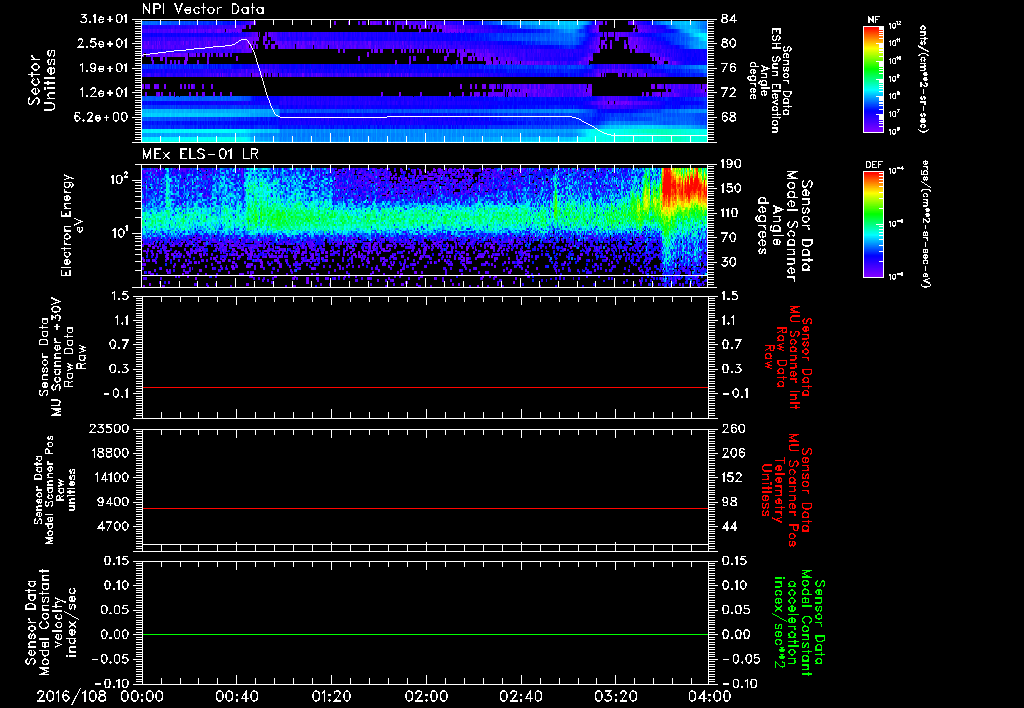The image size is (1024, 708).
Task: Click the red high-flux region in the ELS spectrogram
Action: point(684,186)
